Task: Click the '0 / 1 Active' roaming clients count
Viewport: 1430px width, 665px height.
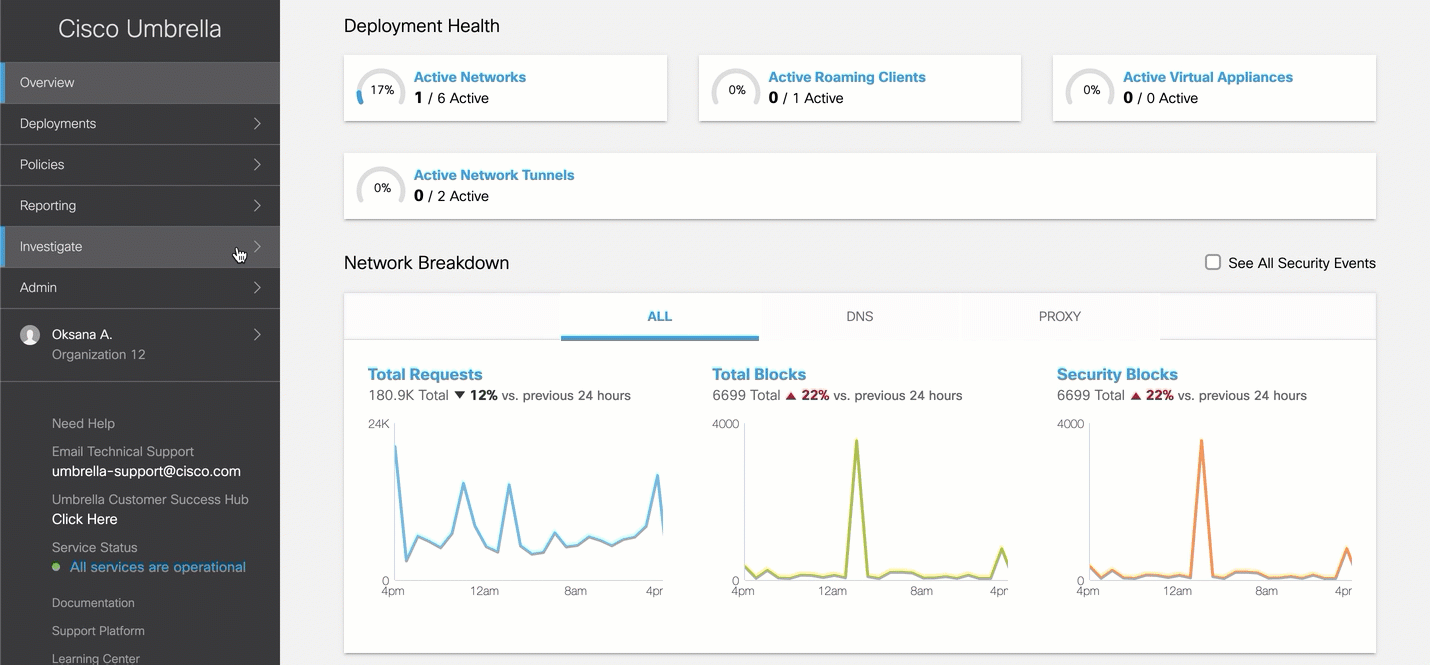Action: (x=806, y=98)
